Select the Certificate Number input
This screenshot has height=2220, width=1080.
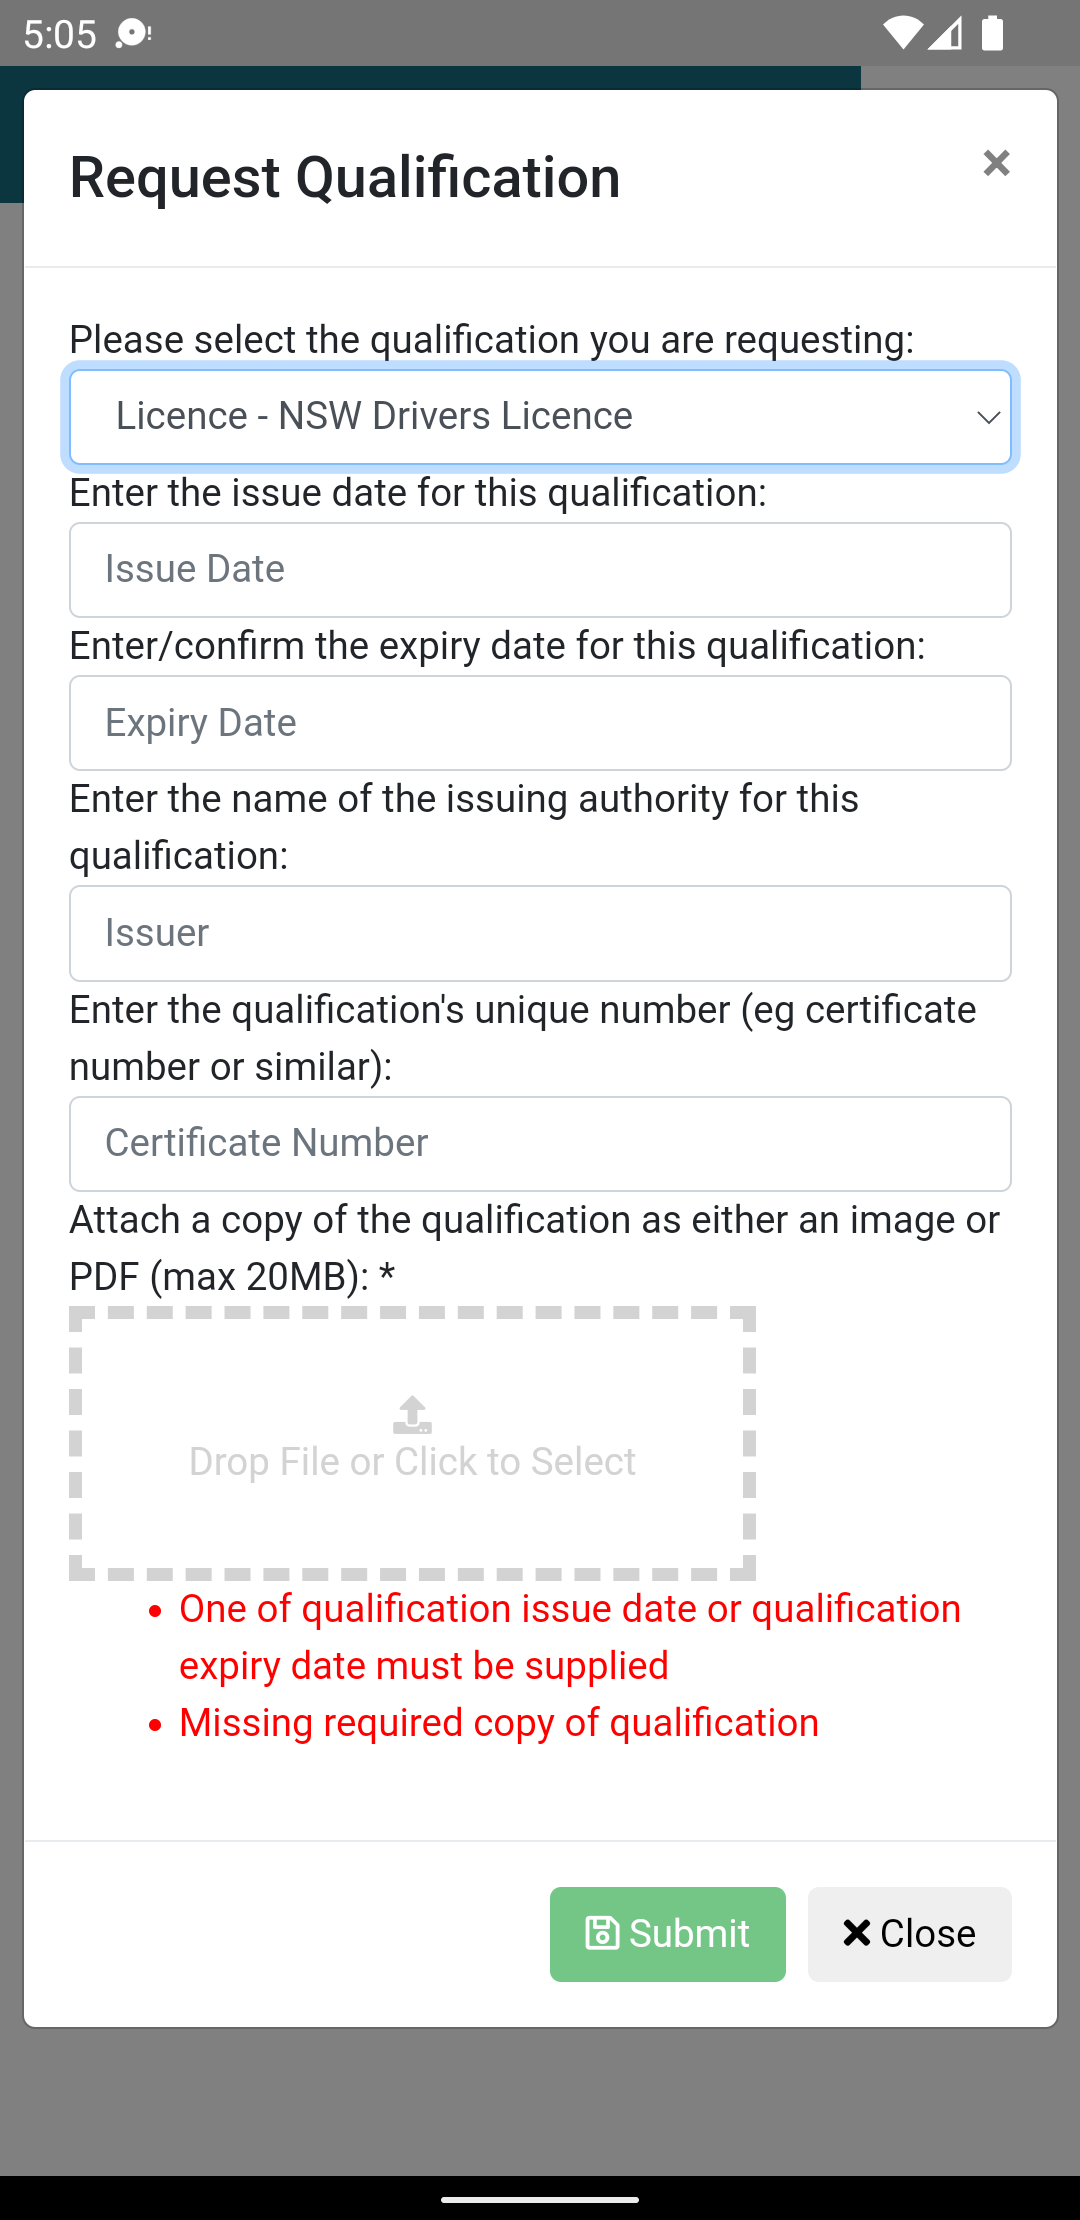(x=540, y=1144)
